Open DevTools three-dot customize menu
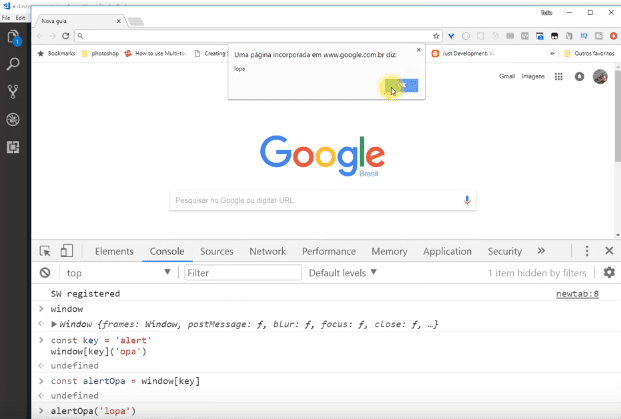Image resolution: width=621 pixels, height=419 pixels. 587,252
